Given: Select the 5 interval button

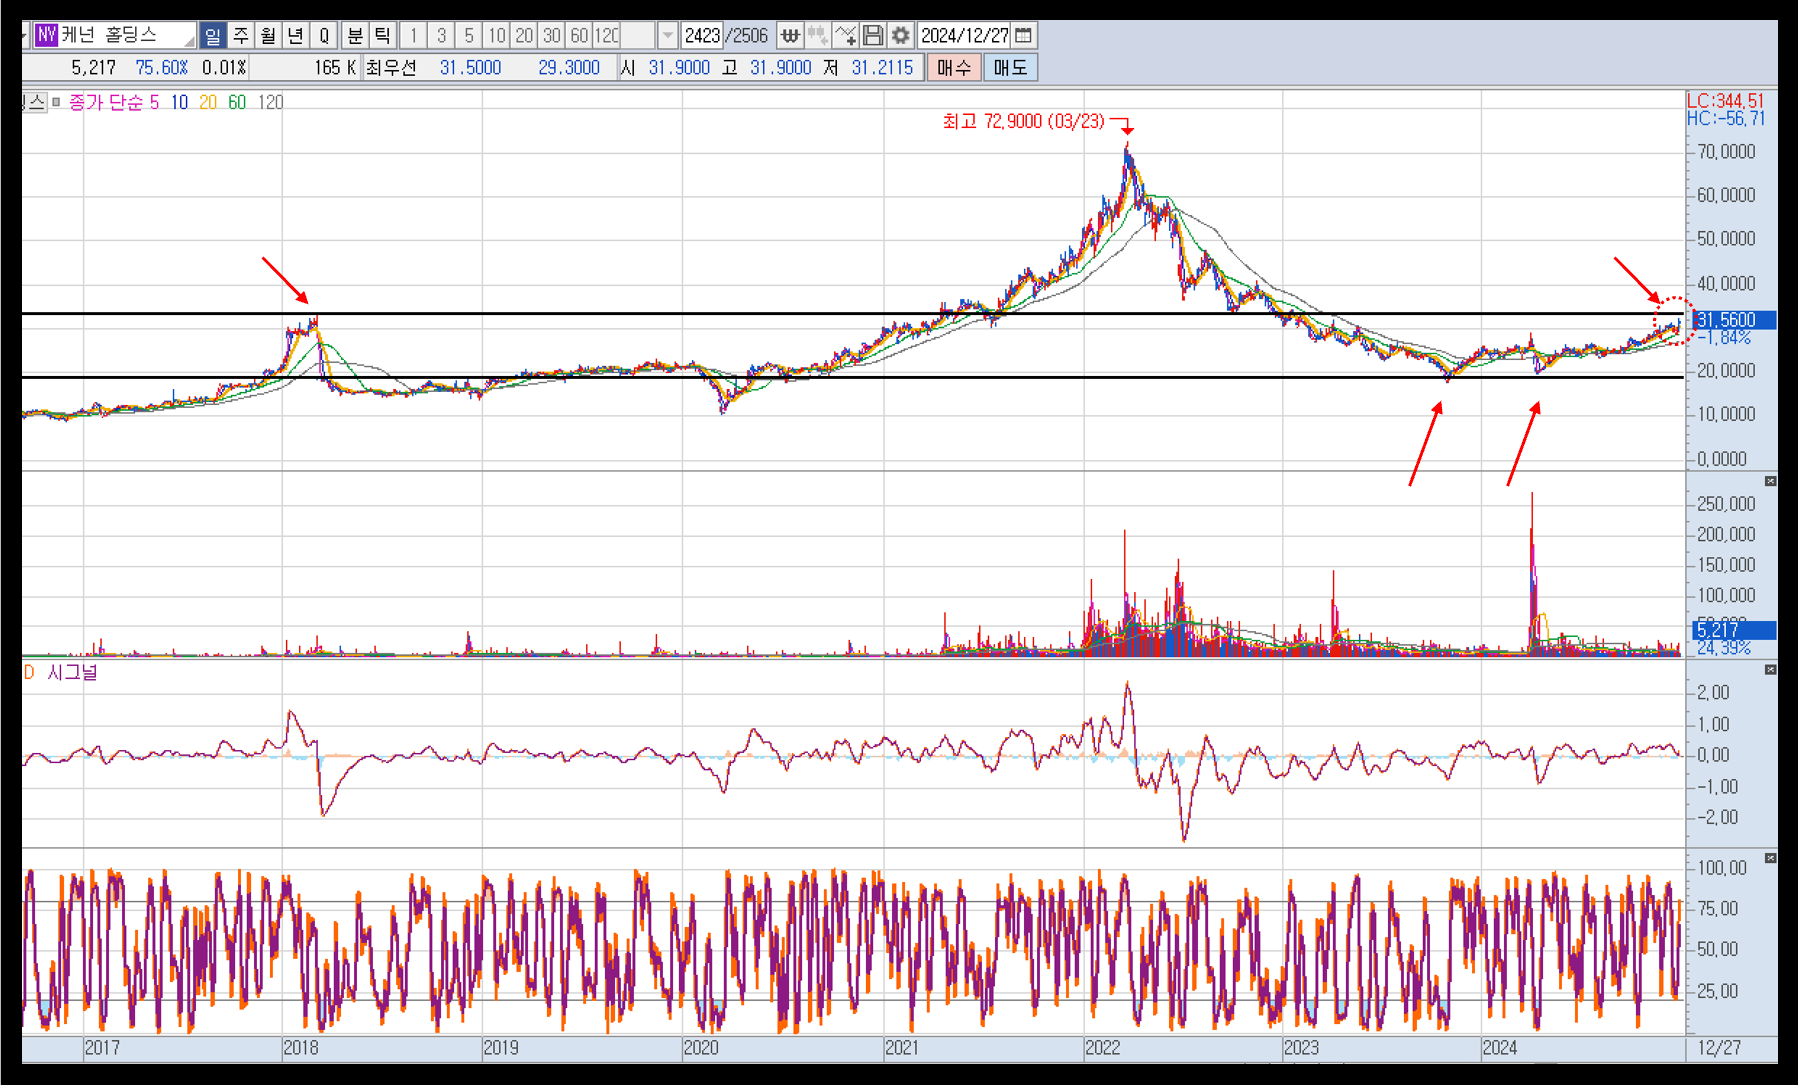Looking at the screenshot, I should tap(468, 36).
